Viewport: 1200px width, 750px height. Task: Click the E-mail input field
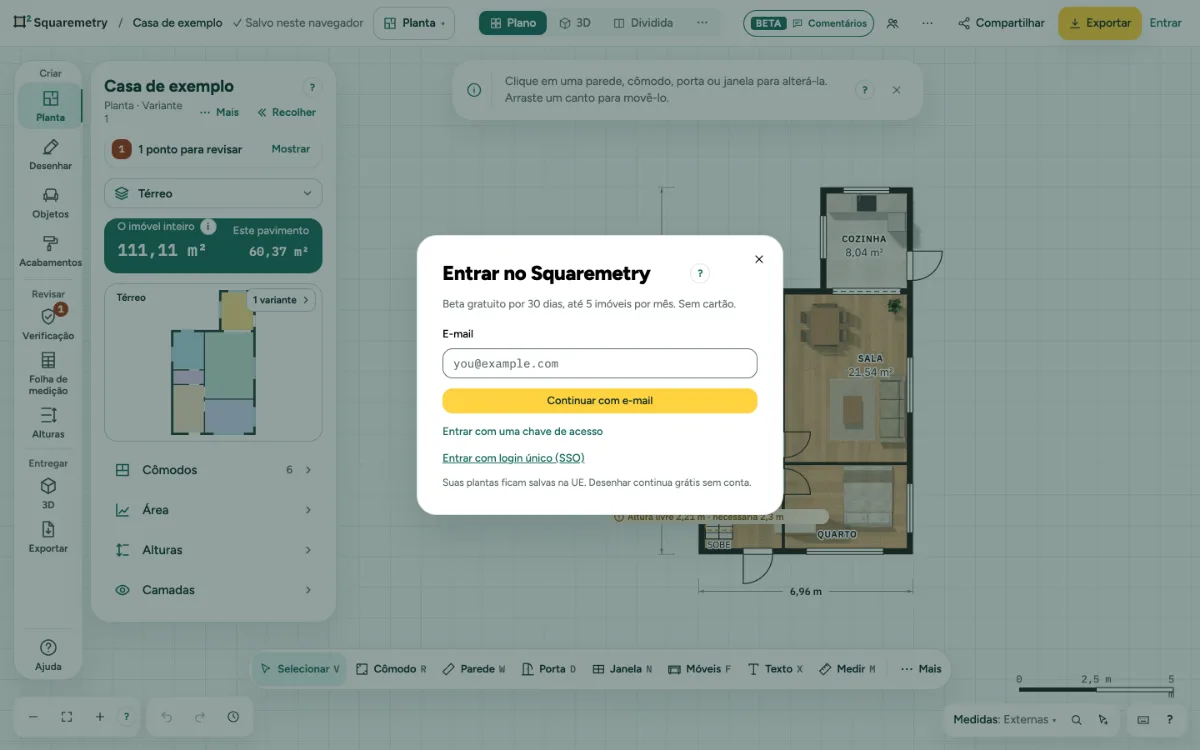pos(600,363)
